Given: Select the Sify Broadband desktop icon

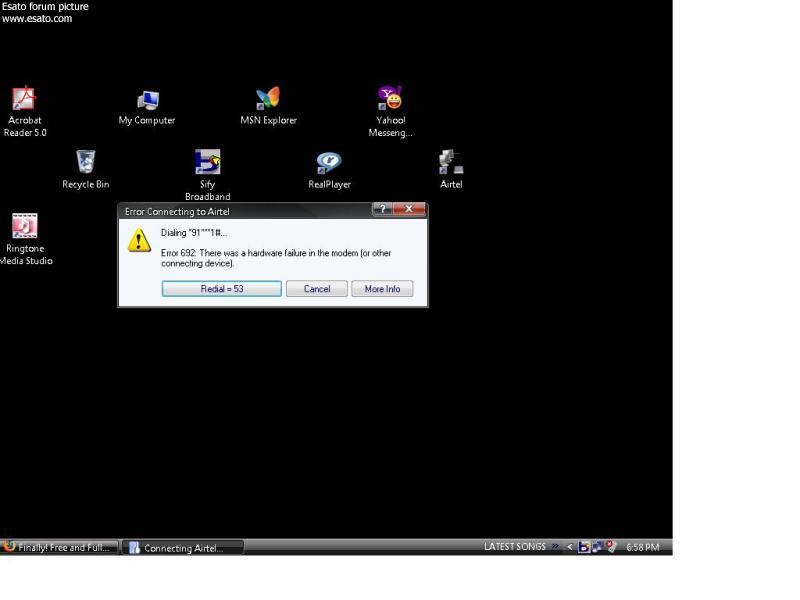Looking at the screenshot, I should [207, 174].
